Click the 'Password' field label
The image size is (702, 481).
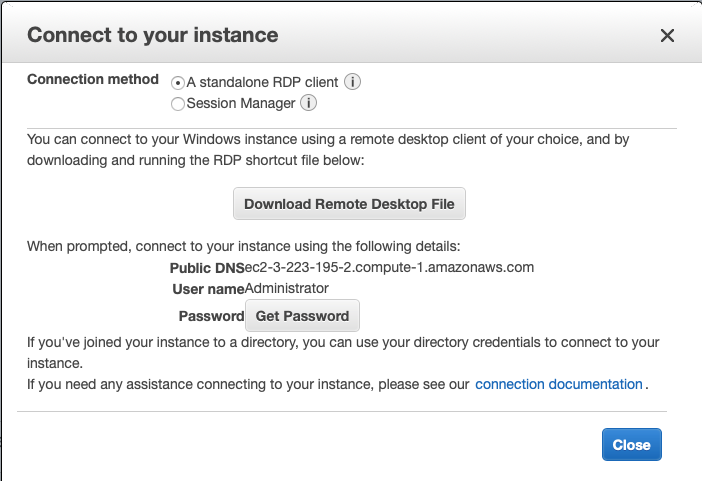tap(211, 316)
